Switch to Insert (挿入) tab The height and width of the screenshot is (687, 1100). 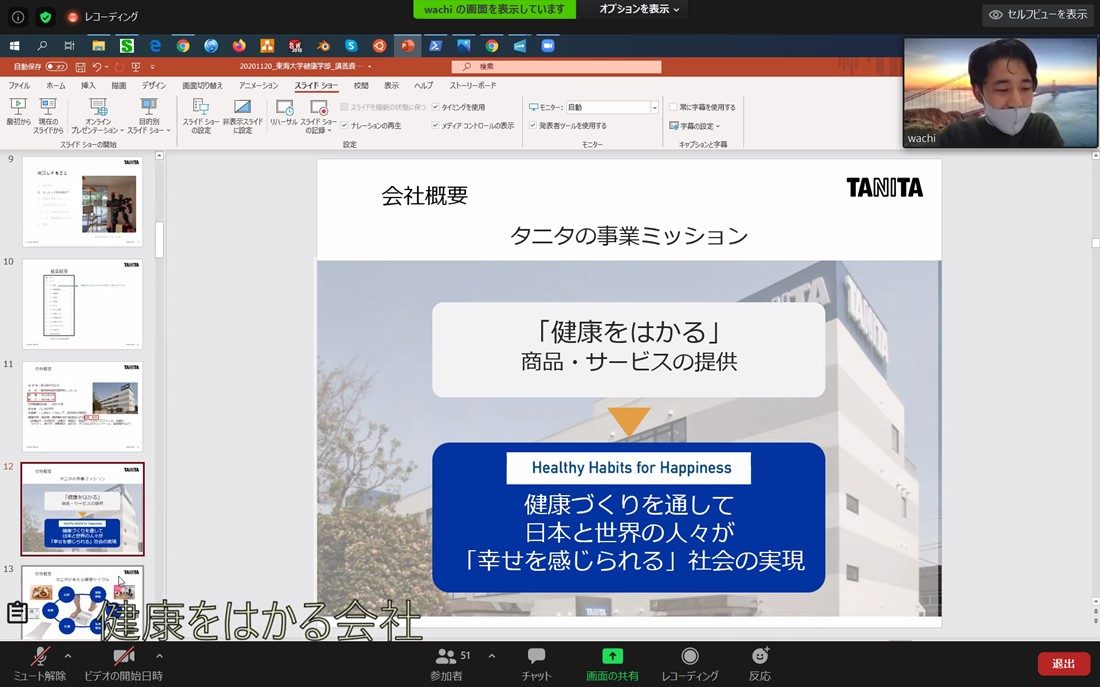pos(88,86)
